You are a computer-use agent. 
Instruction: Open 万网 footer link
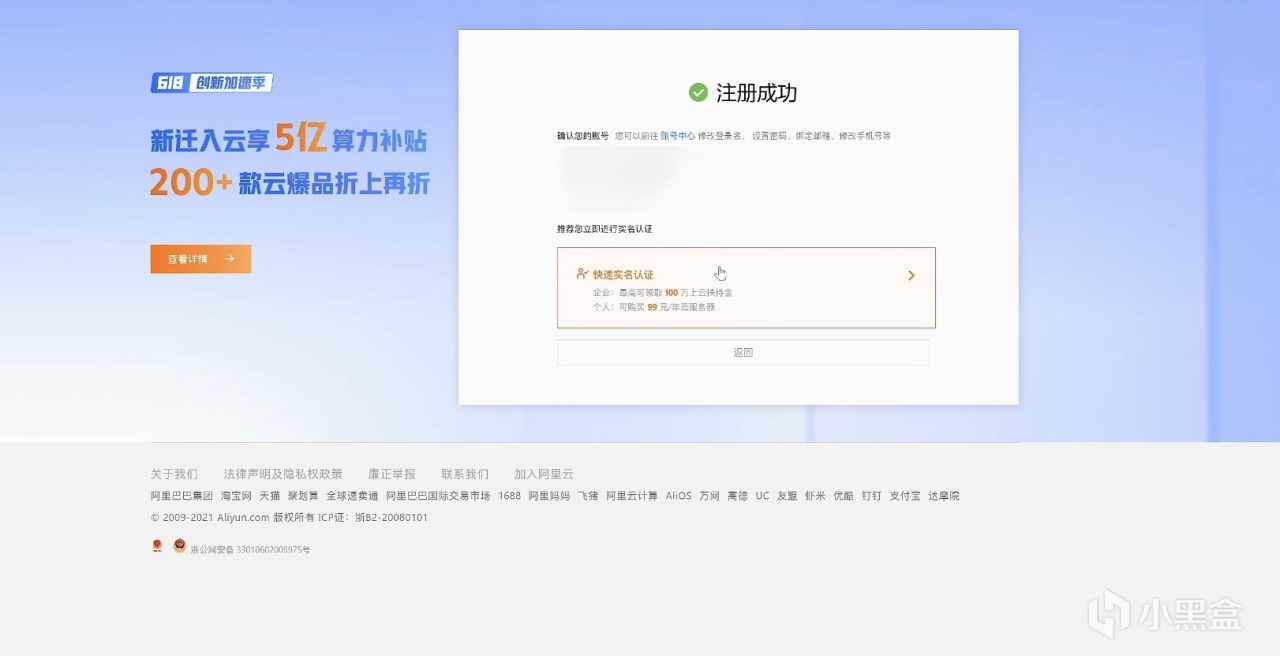click(710, 496)
